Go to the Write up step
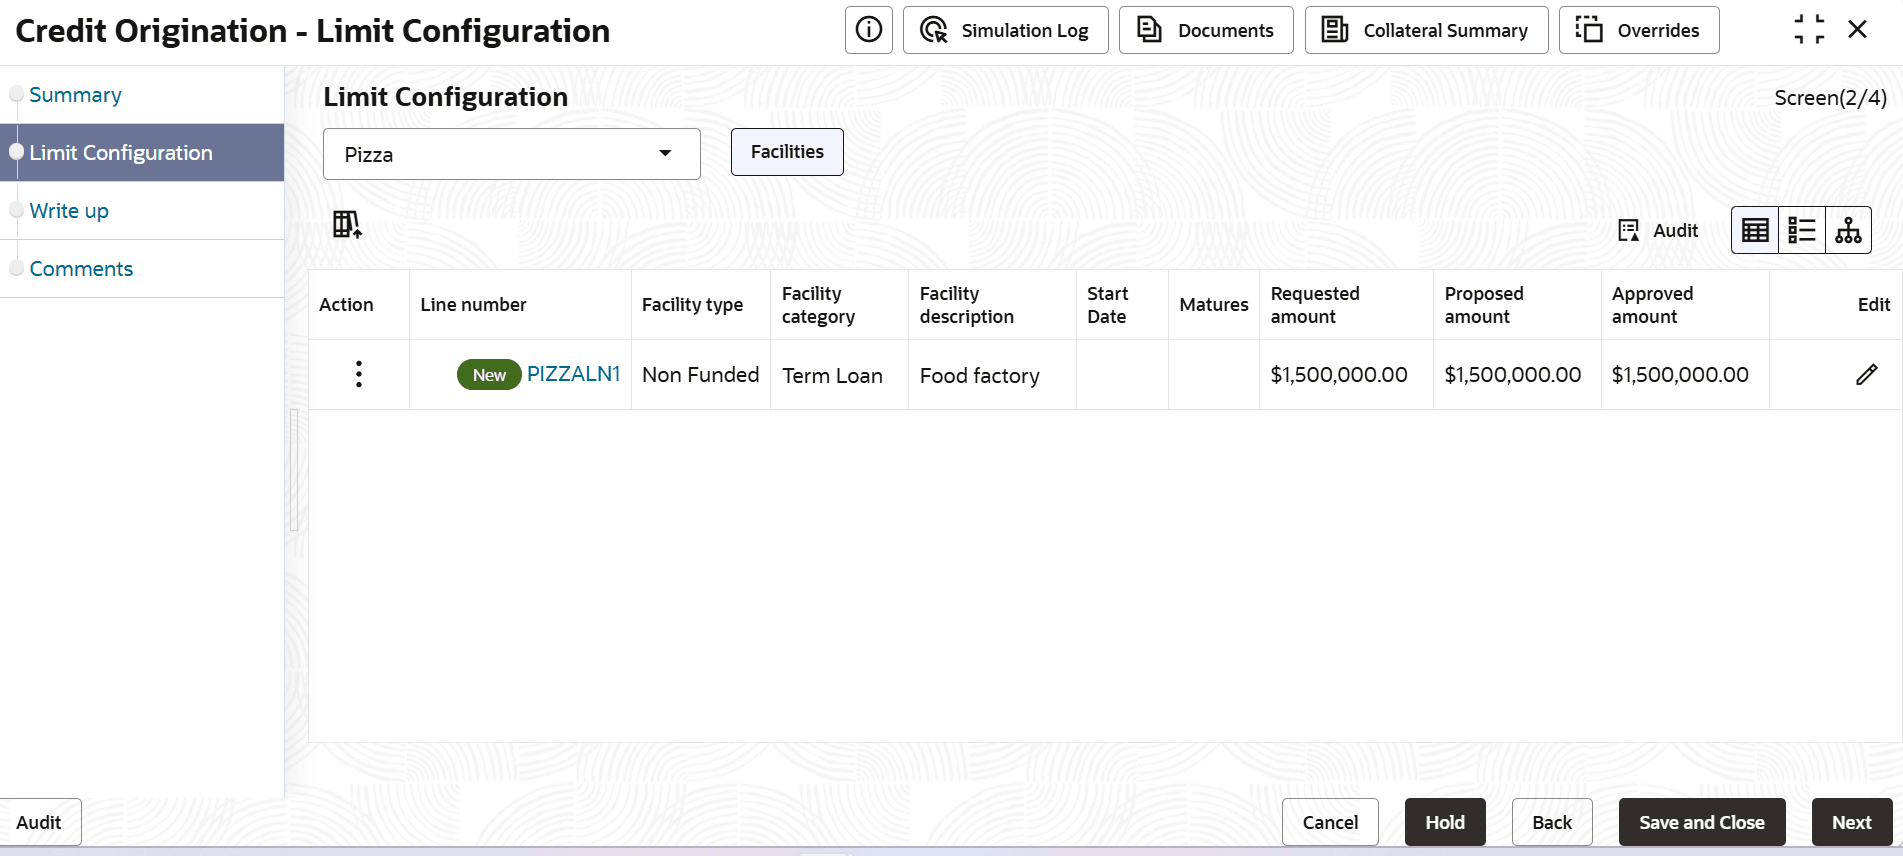Viewport: 1903px width, 856px height. (x=69, y=211)
